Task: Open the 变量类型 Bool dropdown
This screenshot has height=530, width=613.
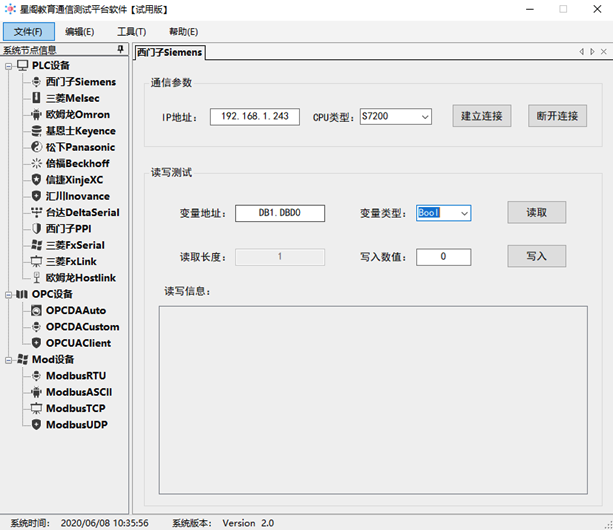Action: tap(463, 213)
